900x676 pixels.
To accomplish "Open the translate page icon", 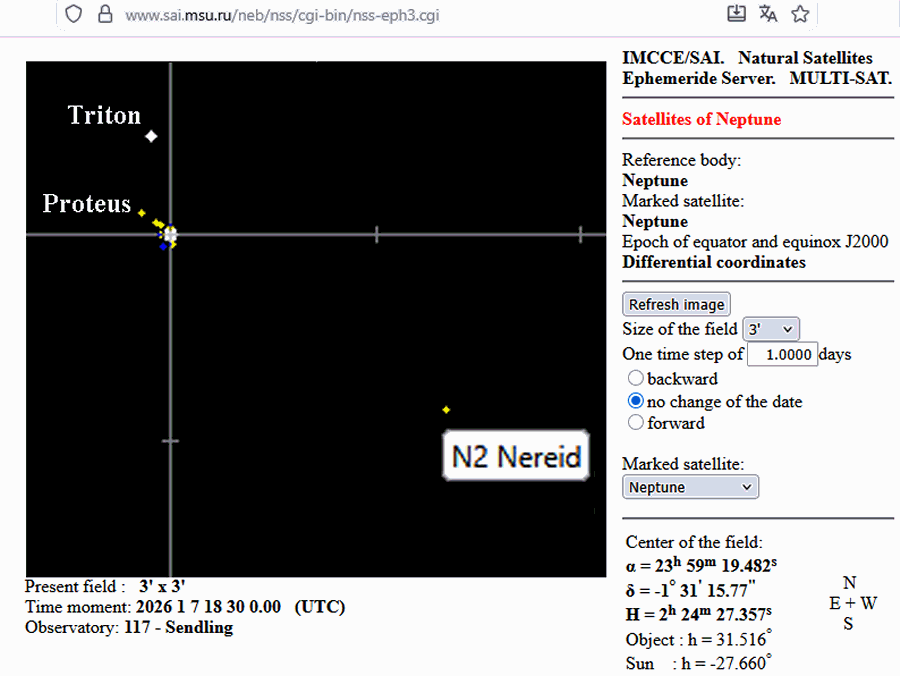I will tap(768, 14).
